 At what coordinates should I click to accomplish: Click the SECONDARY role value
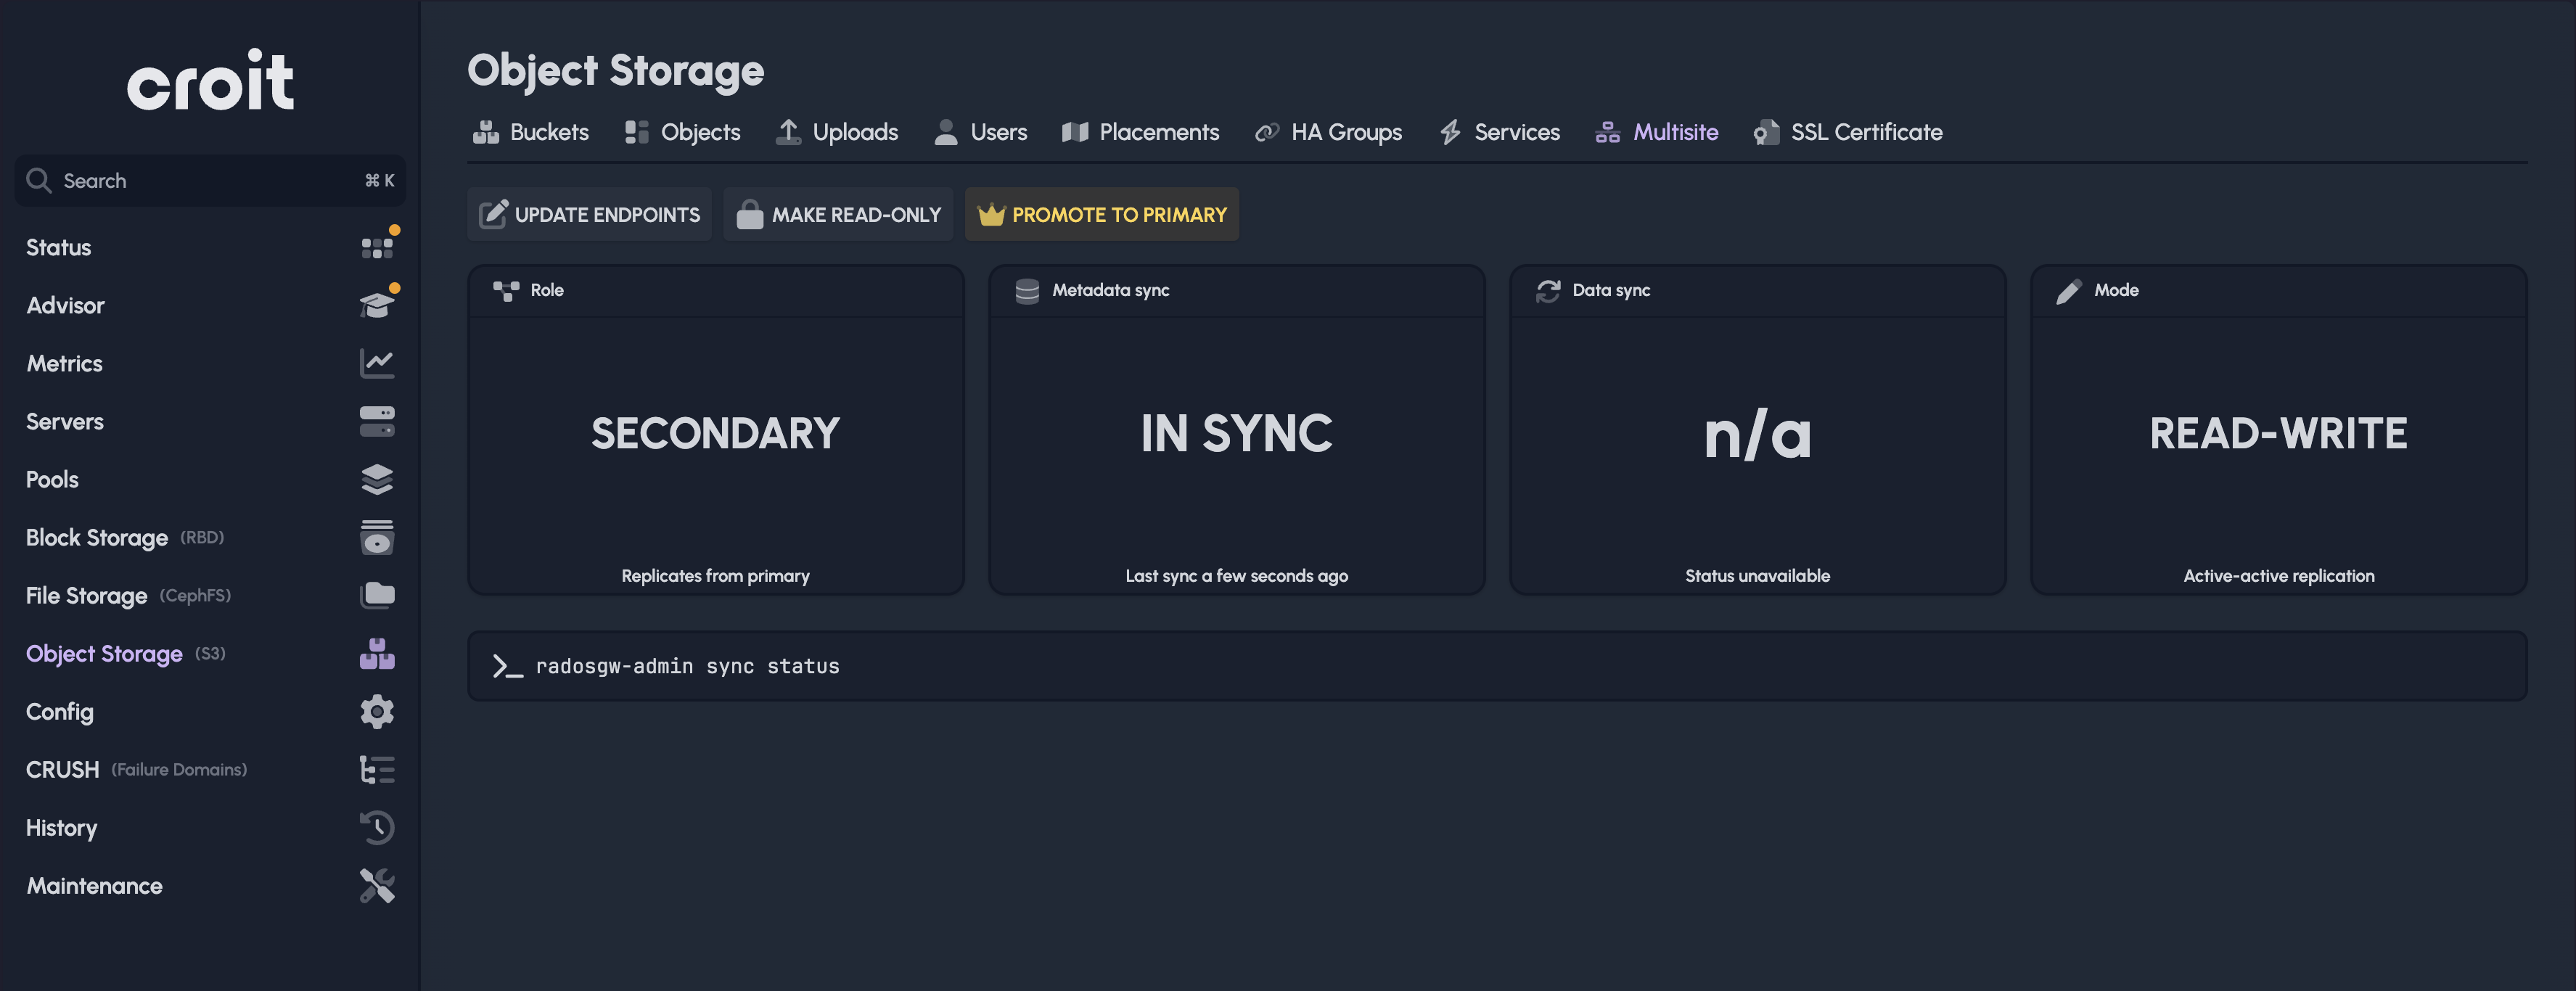click(715, 433)
